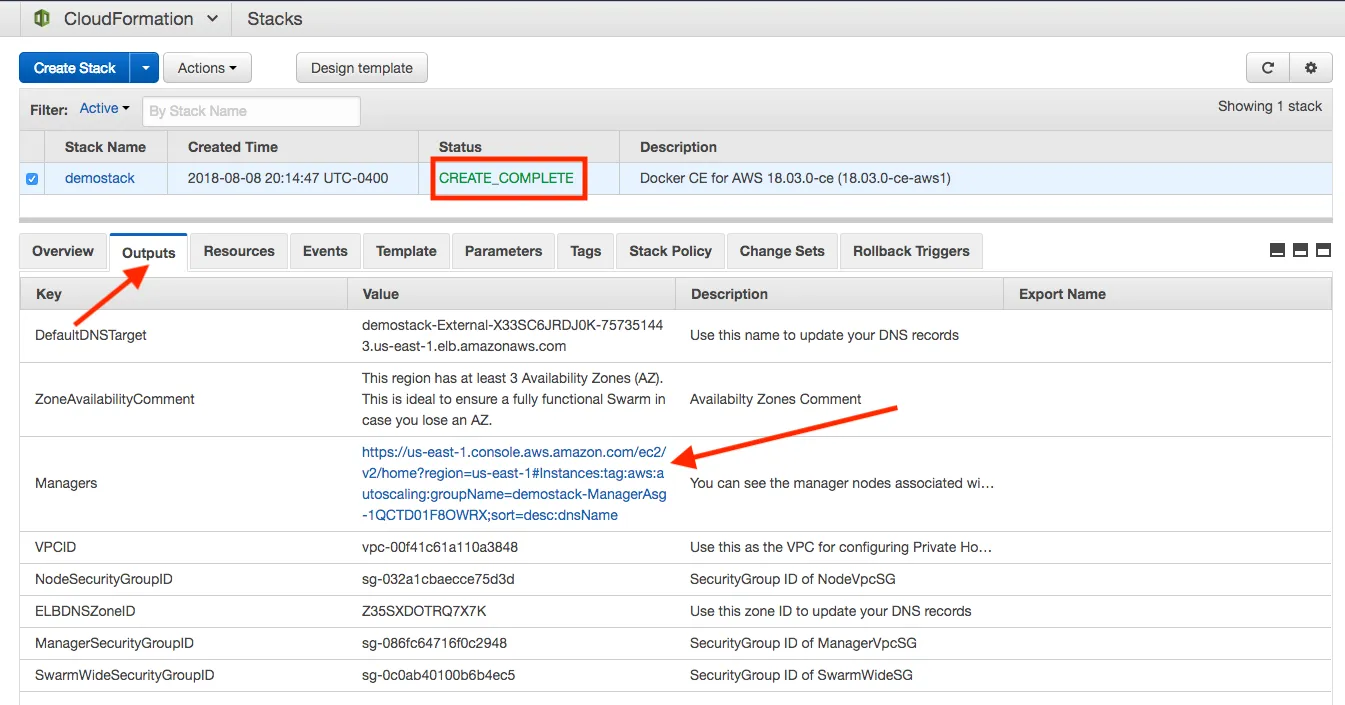
Task: Click the Showing 1 stack text
Action: (1270, 106)
